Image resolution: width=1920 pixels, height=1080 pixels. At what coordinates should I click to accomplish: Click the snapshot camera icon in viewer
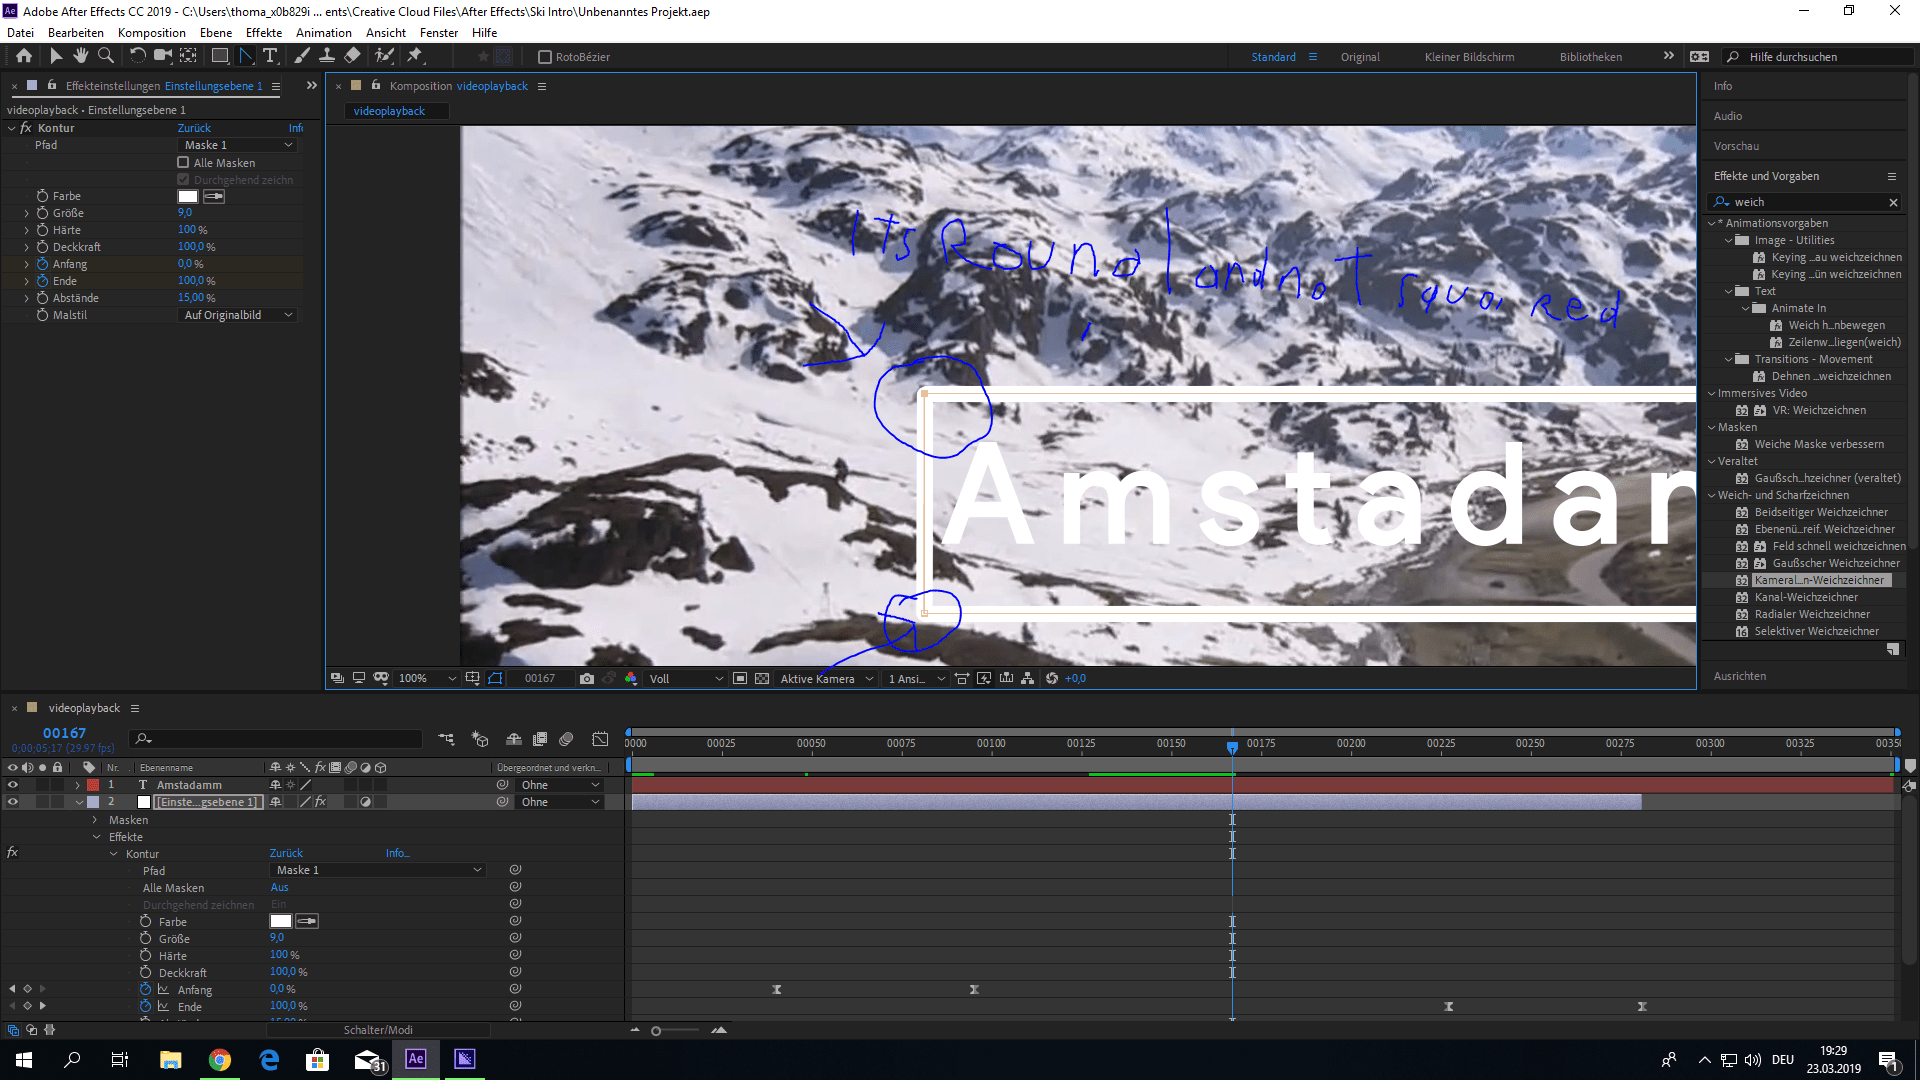click(587, 678)
